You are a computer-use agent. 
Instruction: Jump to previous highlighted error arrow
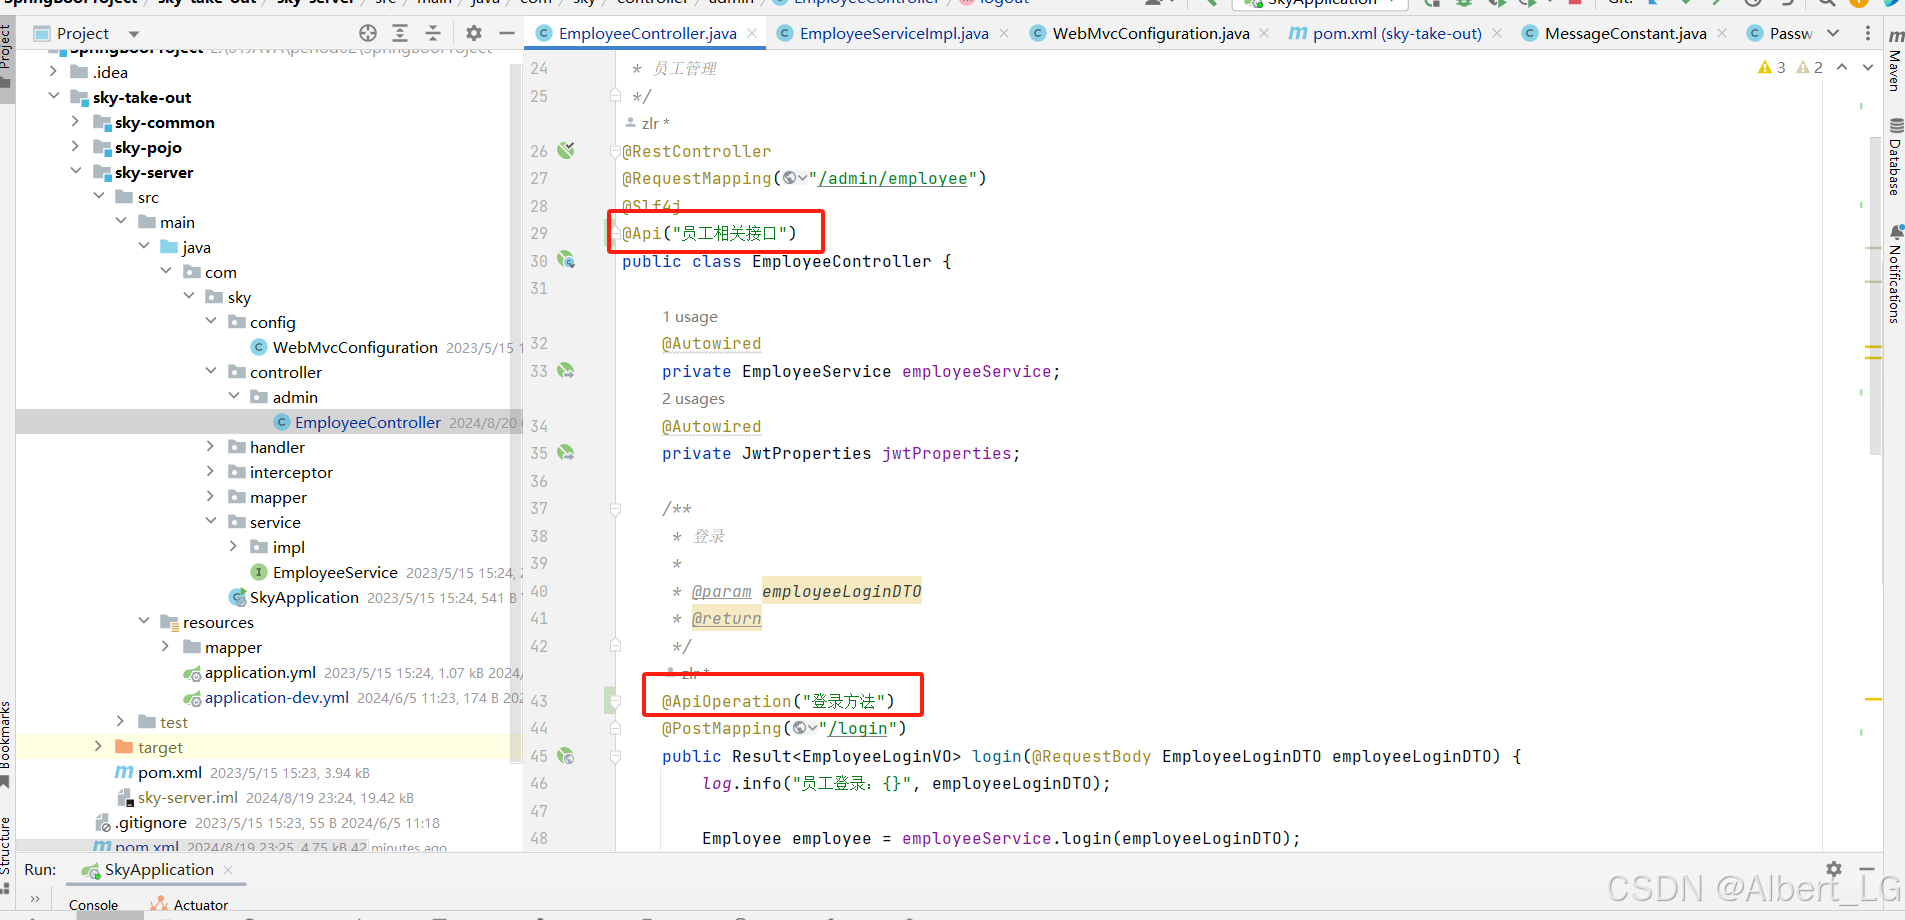point(1842,67)
